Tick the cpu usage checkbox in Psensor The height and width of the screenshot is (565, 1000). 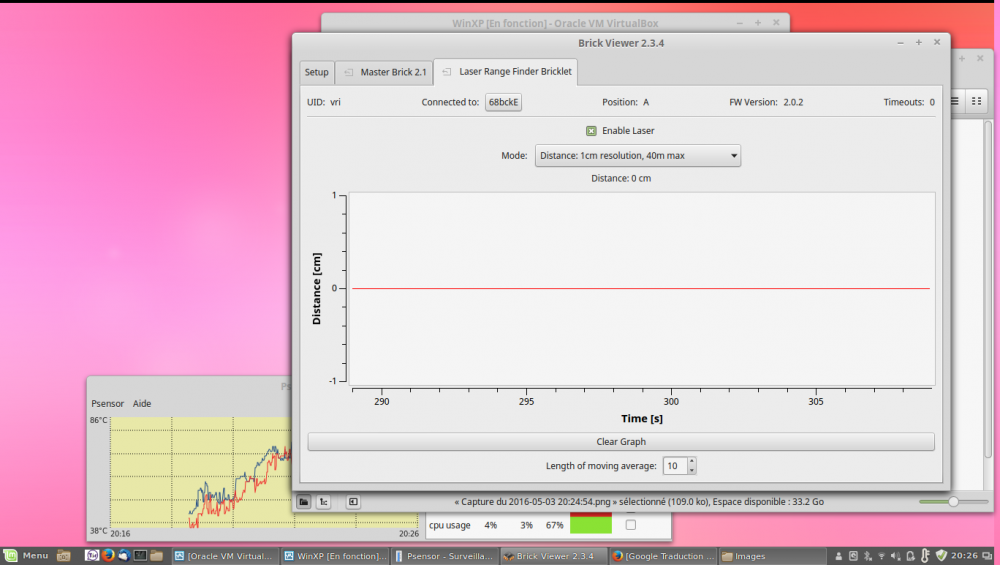630,525
